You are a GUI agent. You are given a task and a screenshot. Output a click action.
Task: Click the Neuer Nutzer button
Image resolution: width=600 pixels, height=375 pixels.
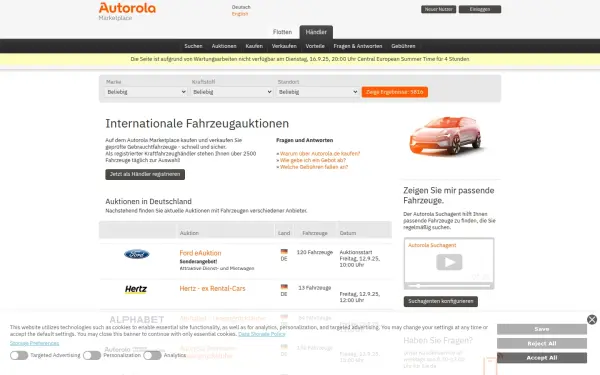pos(439,9)
